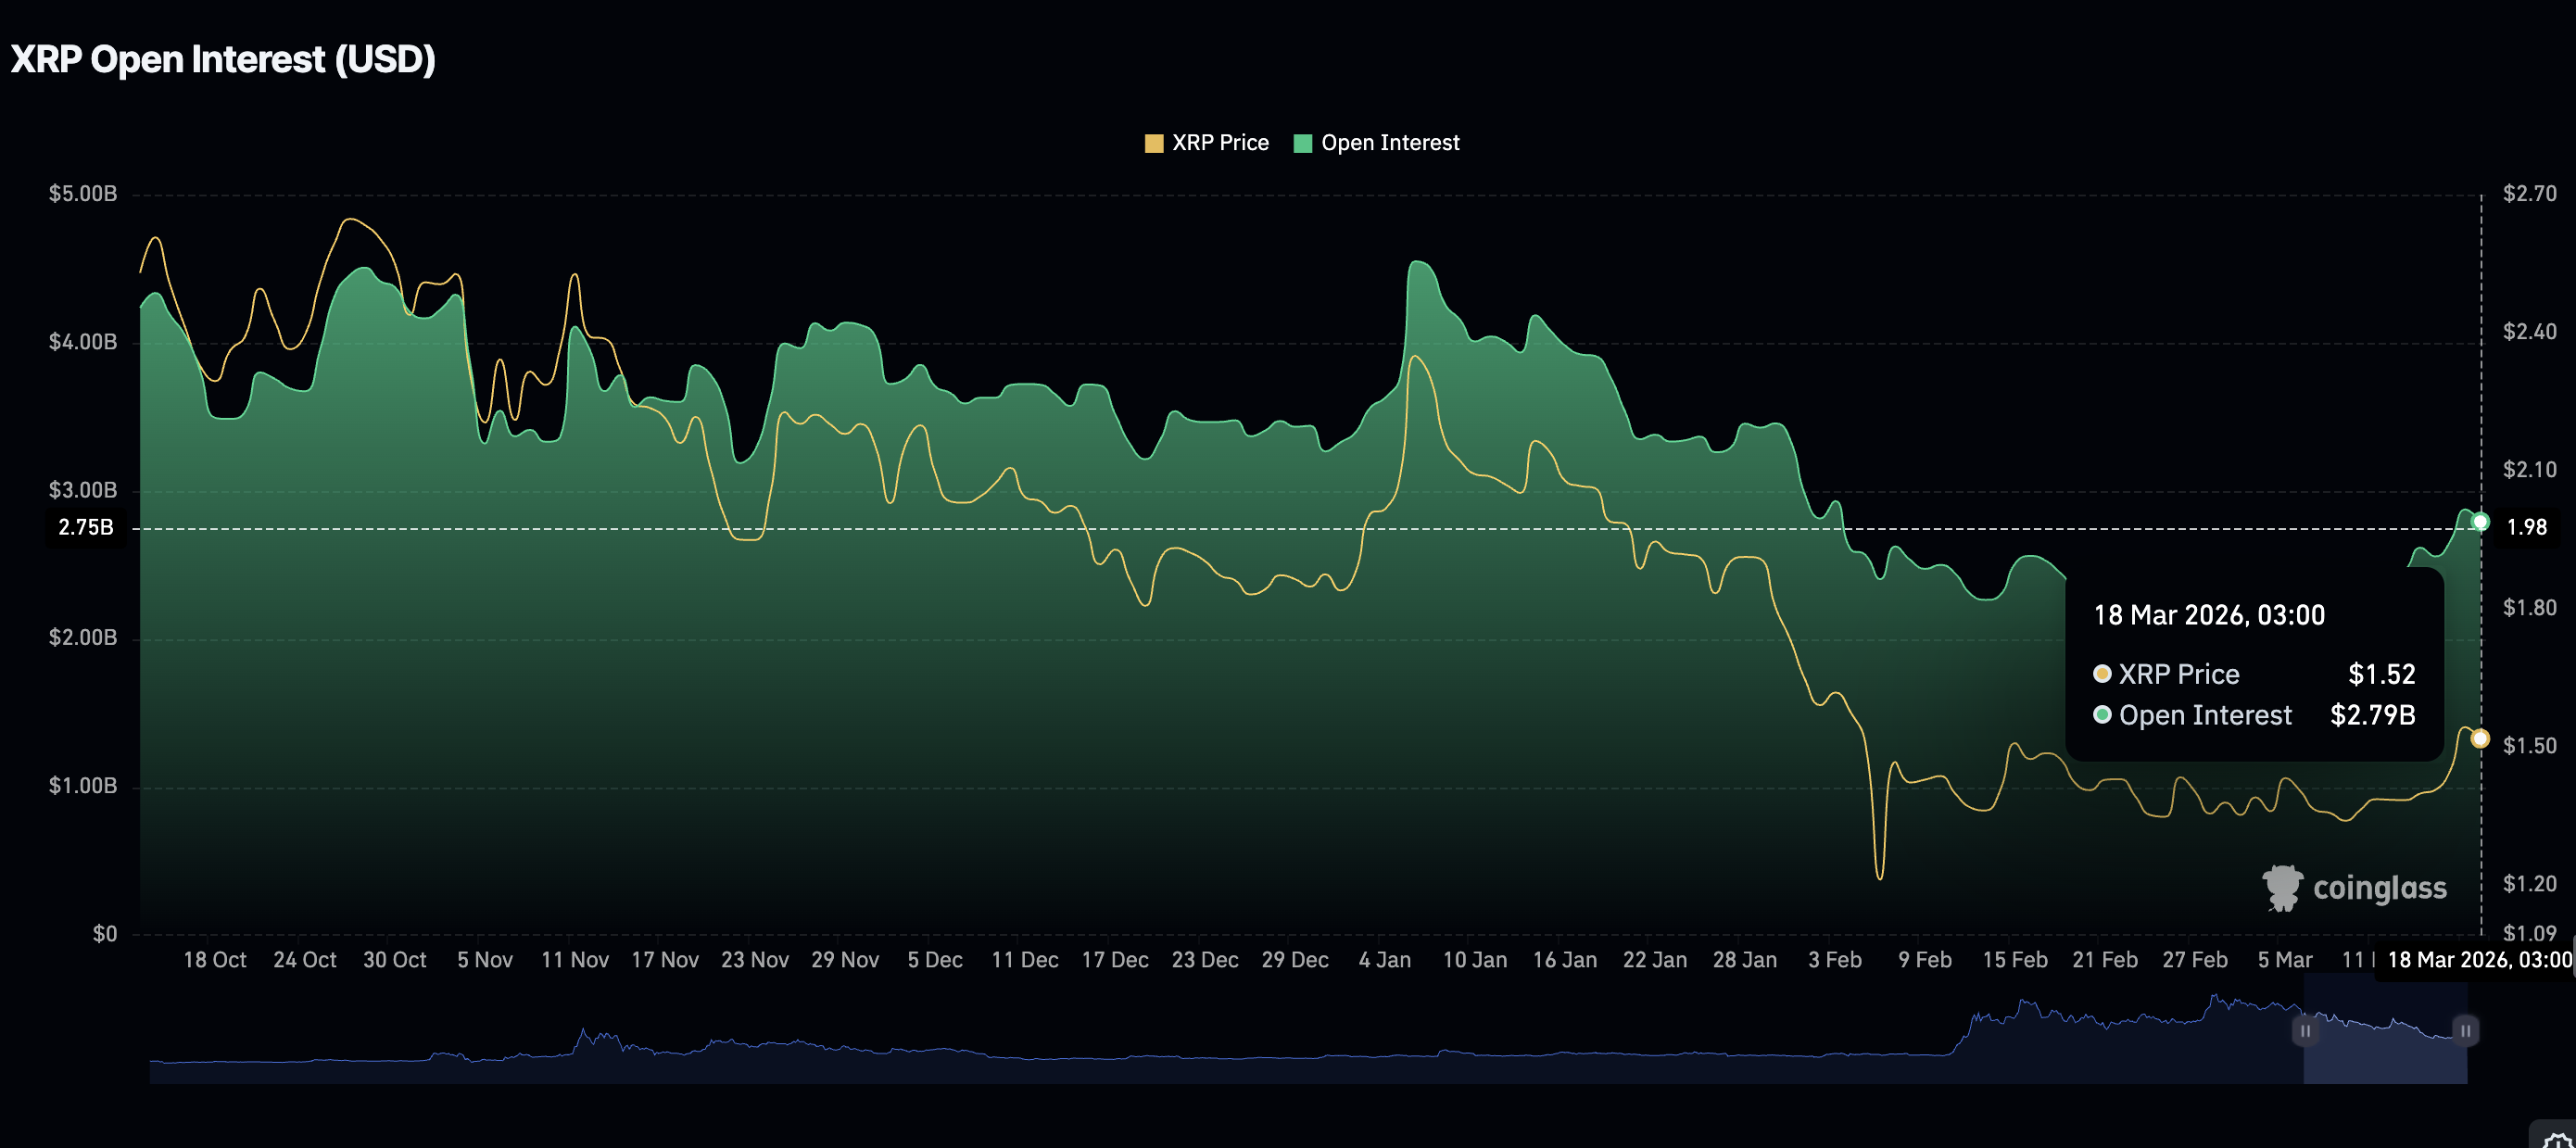Click the green Open Interest legend swatch
This screenshot has width=2576, height=1148.
coord(1302,143)
